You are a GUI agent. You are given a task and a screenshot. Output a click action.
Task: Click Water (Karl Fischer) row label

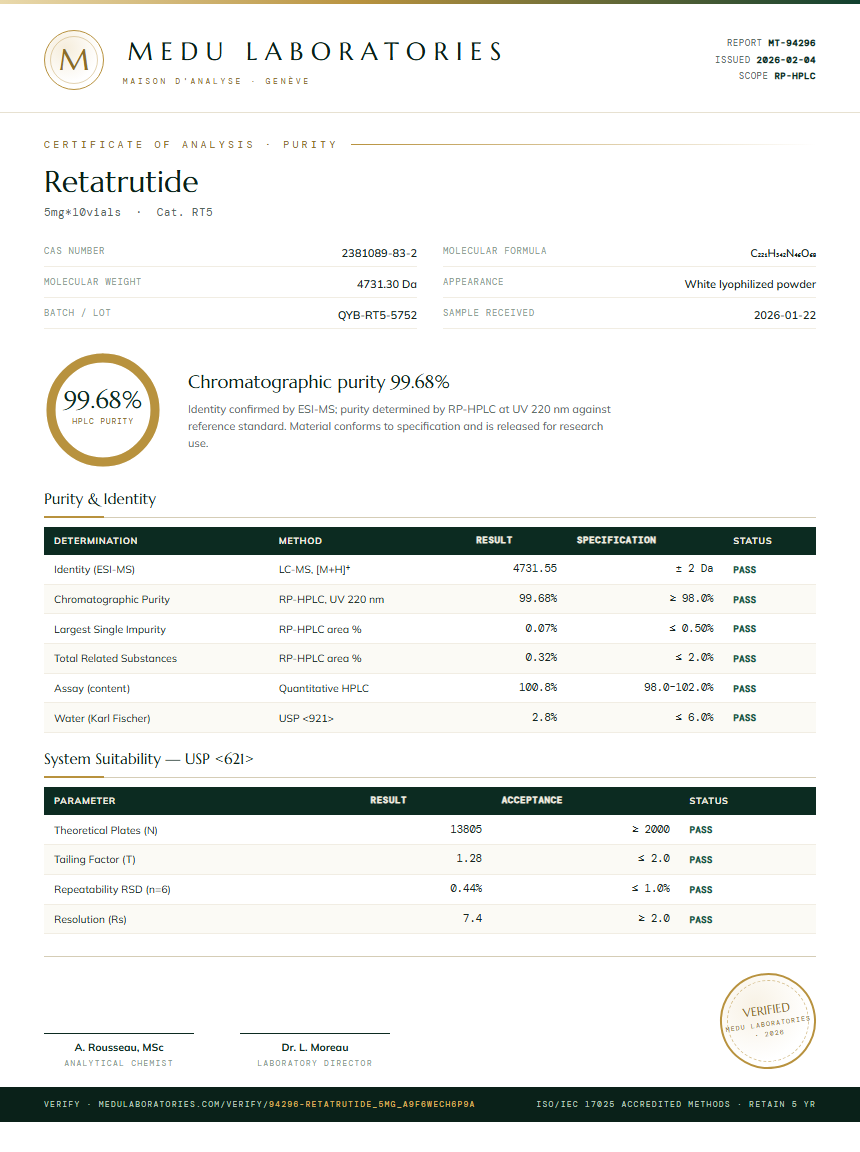tap(102, 719)
